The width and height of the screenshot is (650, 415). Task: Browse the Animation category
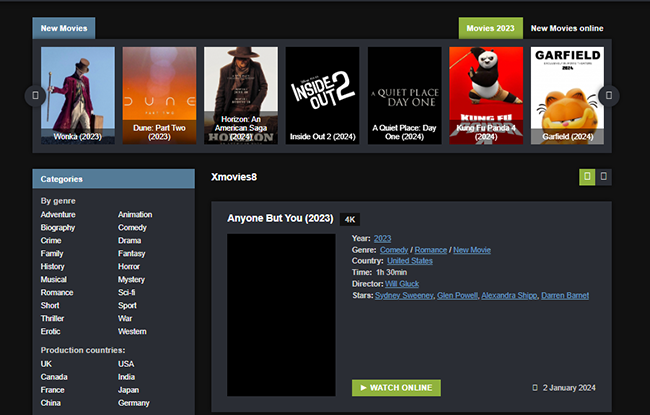135,215
